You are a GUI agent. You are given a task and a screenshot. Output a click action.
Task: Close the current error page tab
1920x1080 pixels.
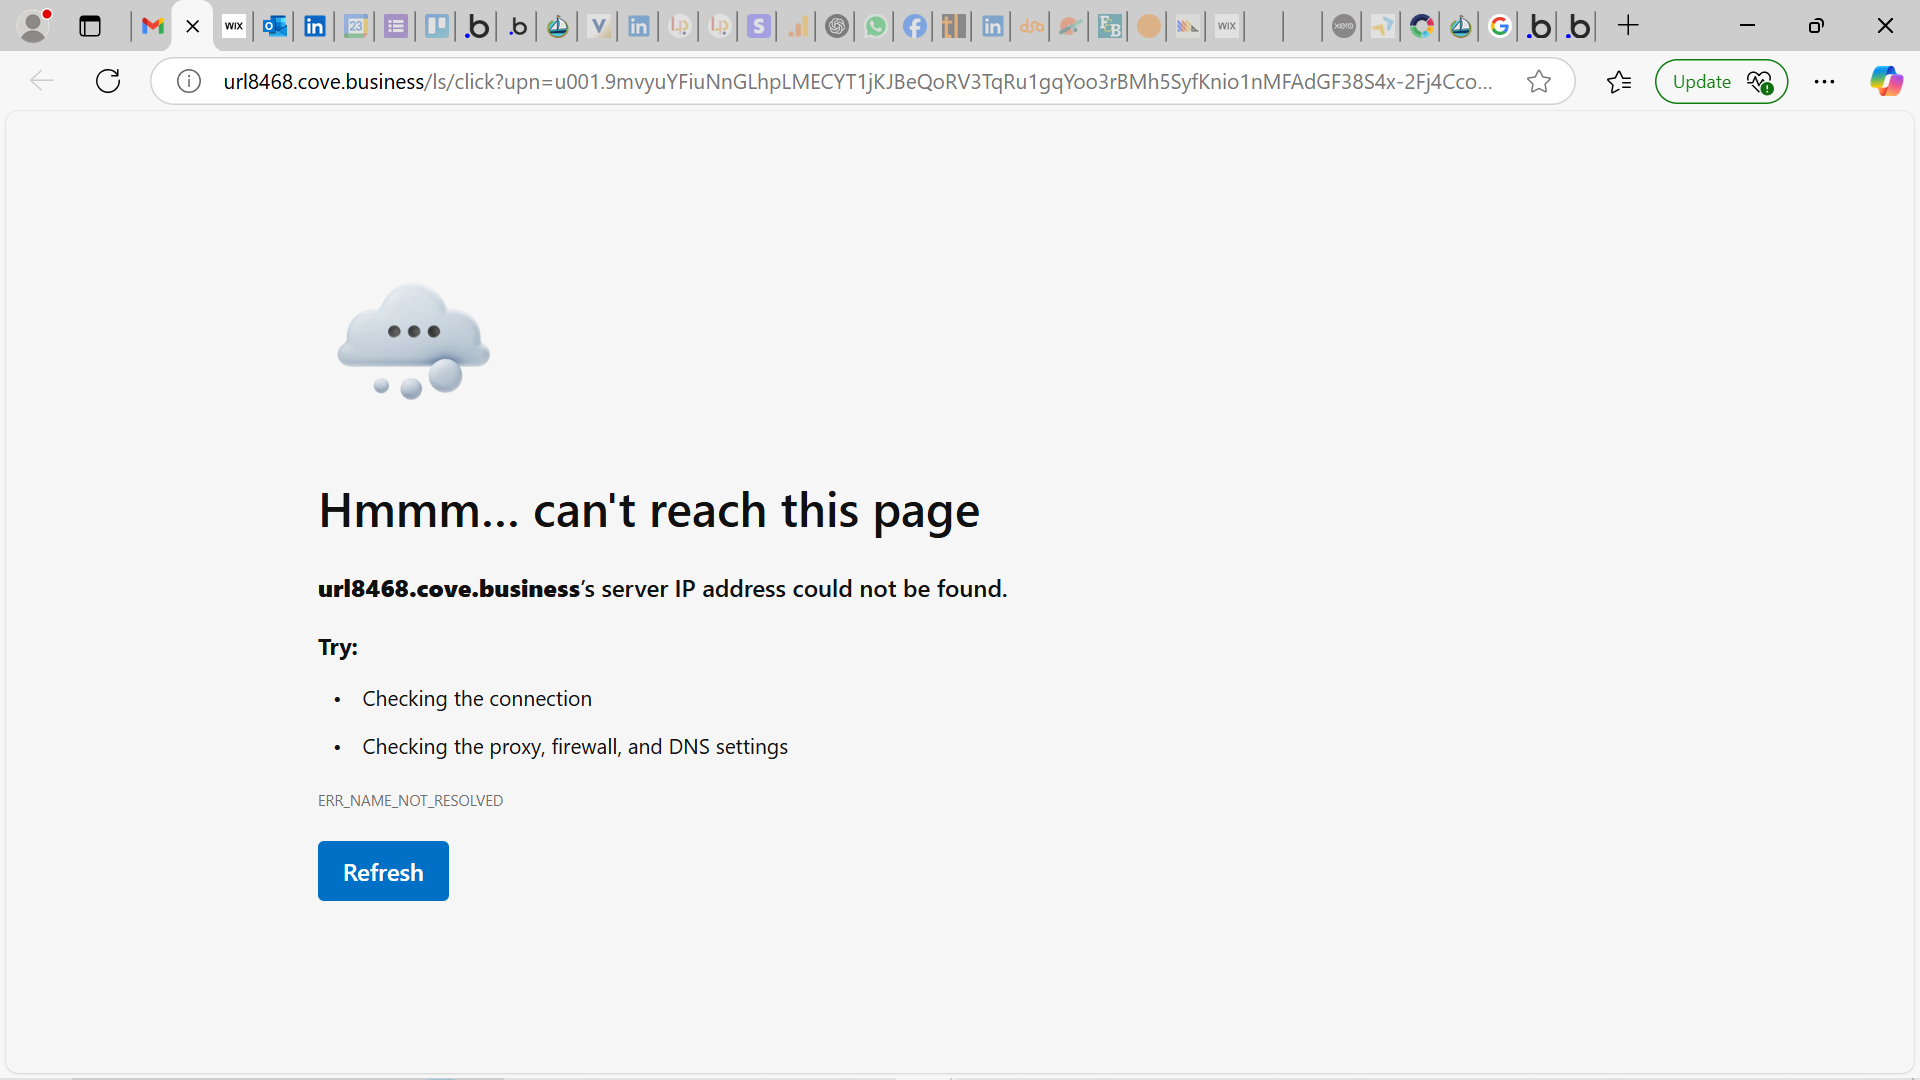[193, 27]
